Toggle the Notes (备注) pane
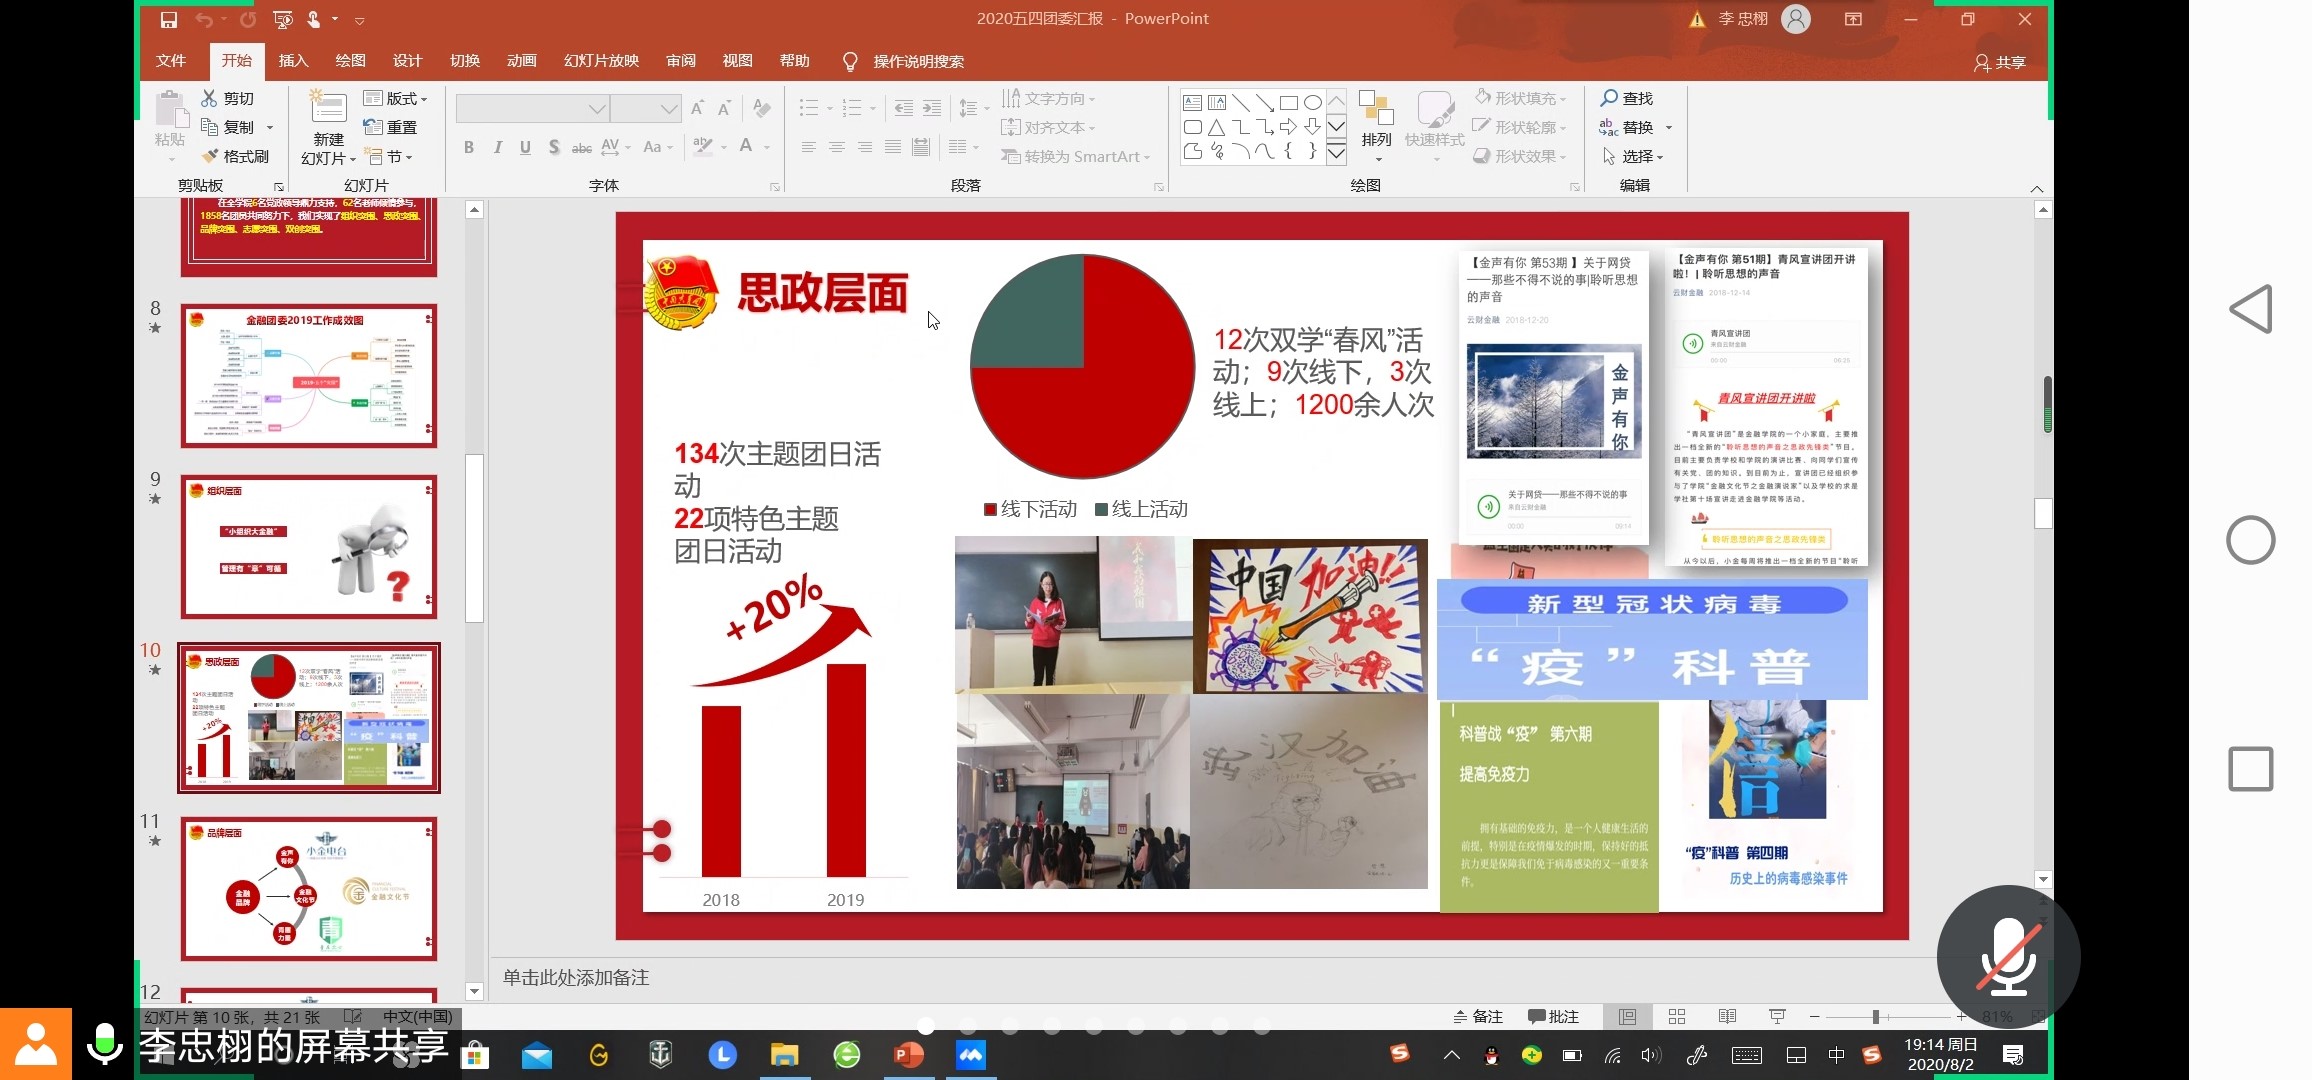Screen dimensions: 2312x1080 [1478, 1016]
